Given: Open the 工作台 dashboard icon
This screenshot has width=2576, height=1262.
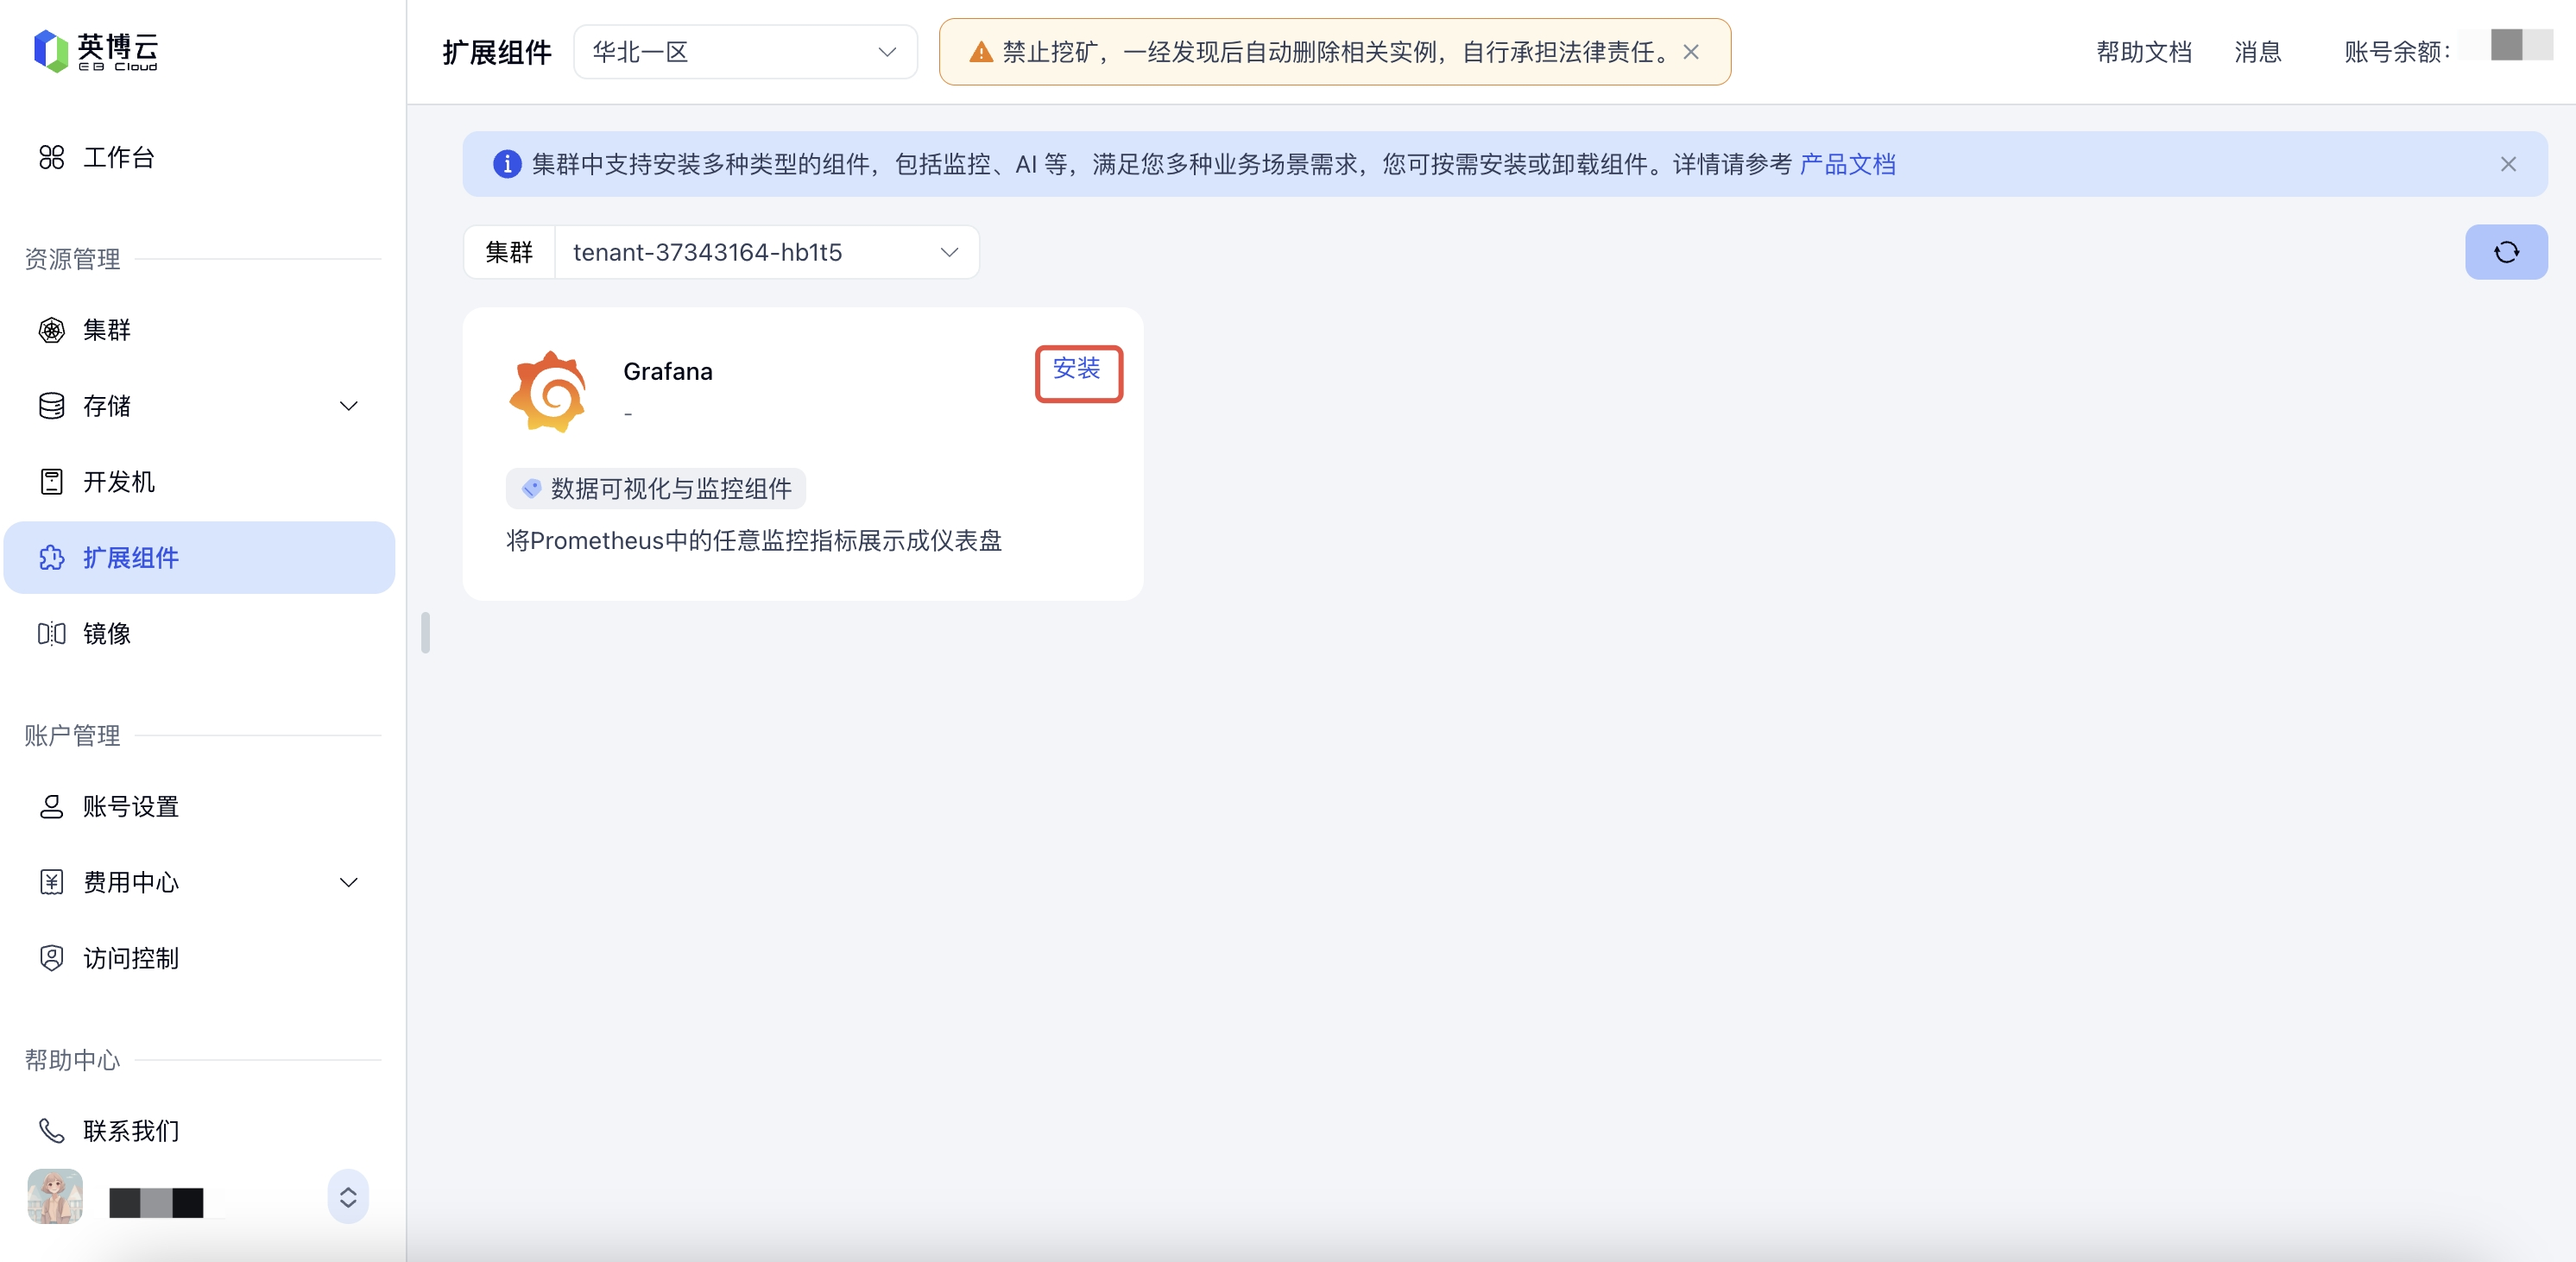Looking at the screenshot, I should [51, 158].
